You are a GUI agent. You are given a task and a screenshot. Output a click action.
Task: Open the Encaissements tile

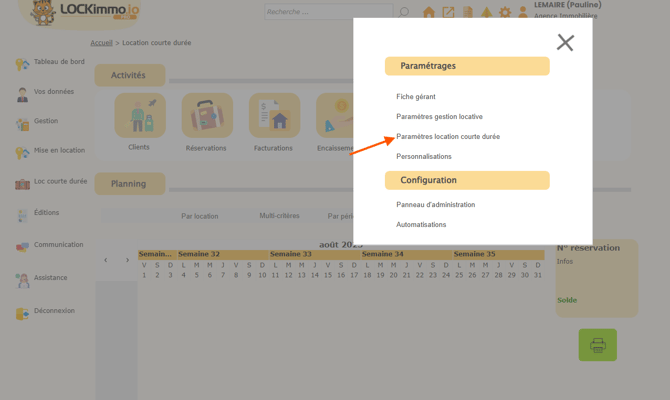(335, 115)
